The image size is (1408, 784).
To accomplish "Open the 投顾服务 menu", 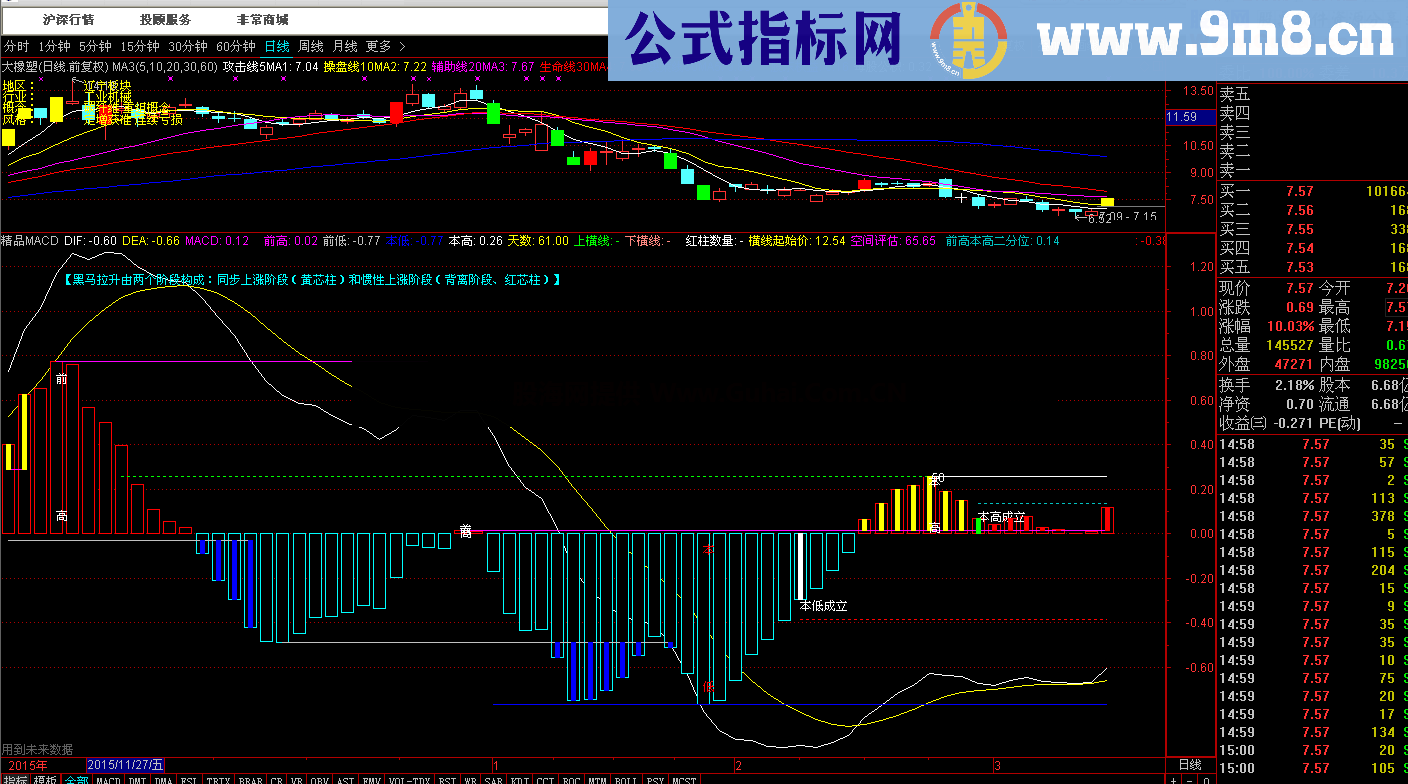I will tap(166, 19).
